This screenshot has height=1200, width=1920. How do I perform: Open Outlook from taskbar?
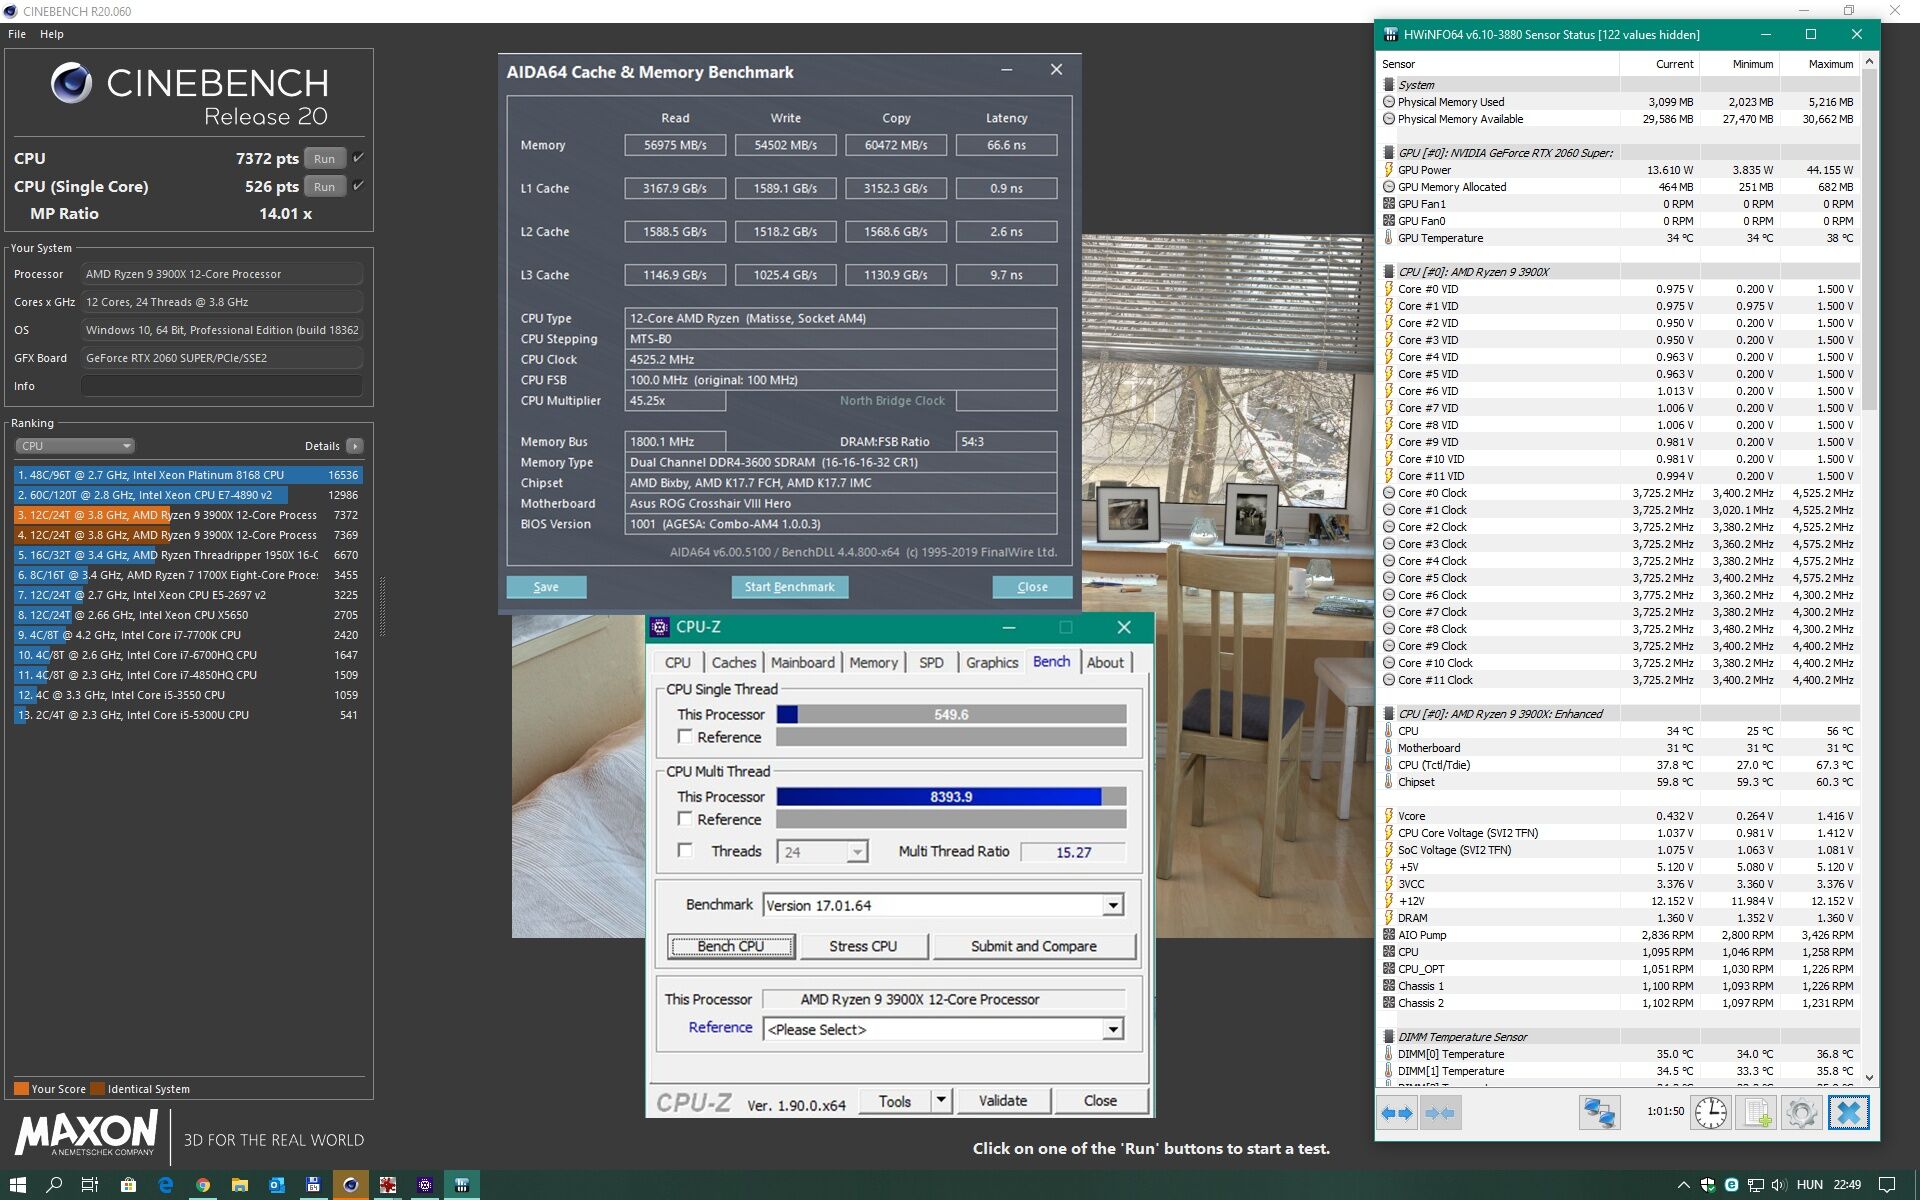coord(277,1185)
